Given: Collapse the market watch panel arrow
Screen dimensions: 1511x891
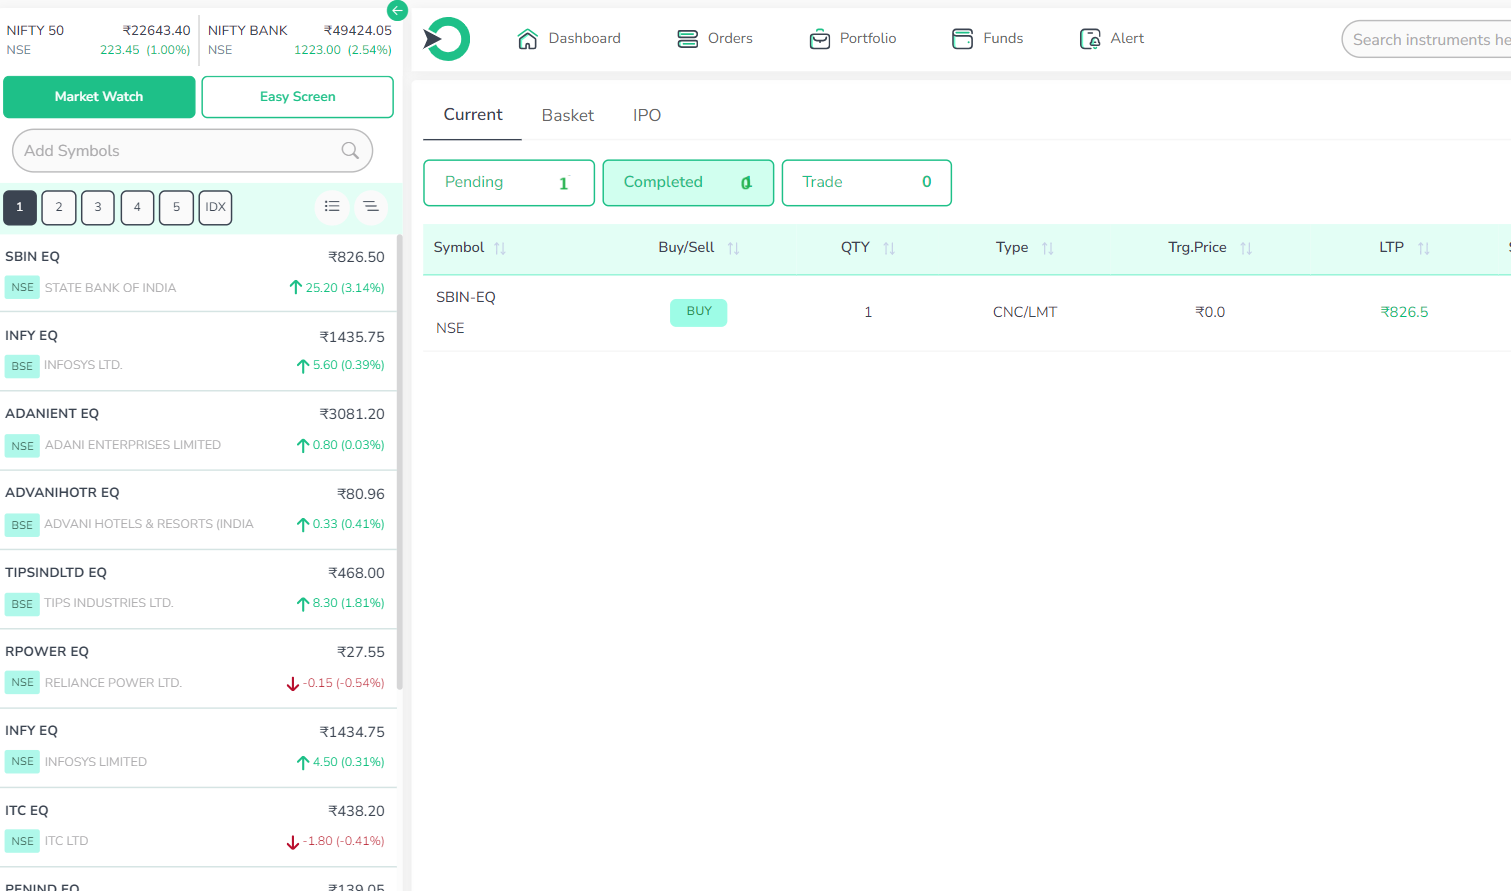Looking at the screenshot, I should coord(397,10).
